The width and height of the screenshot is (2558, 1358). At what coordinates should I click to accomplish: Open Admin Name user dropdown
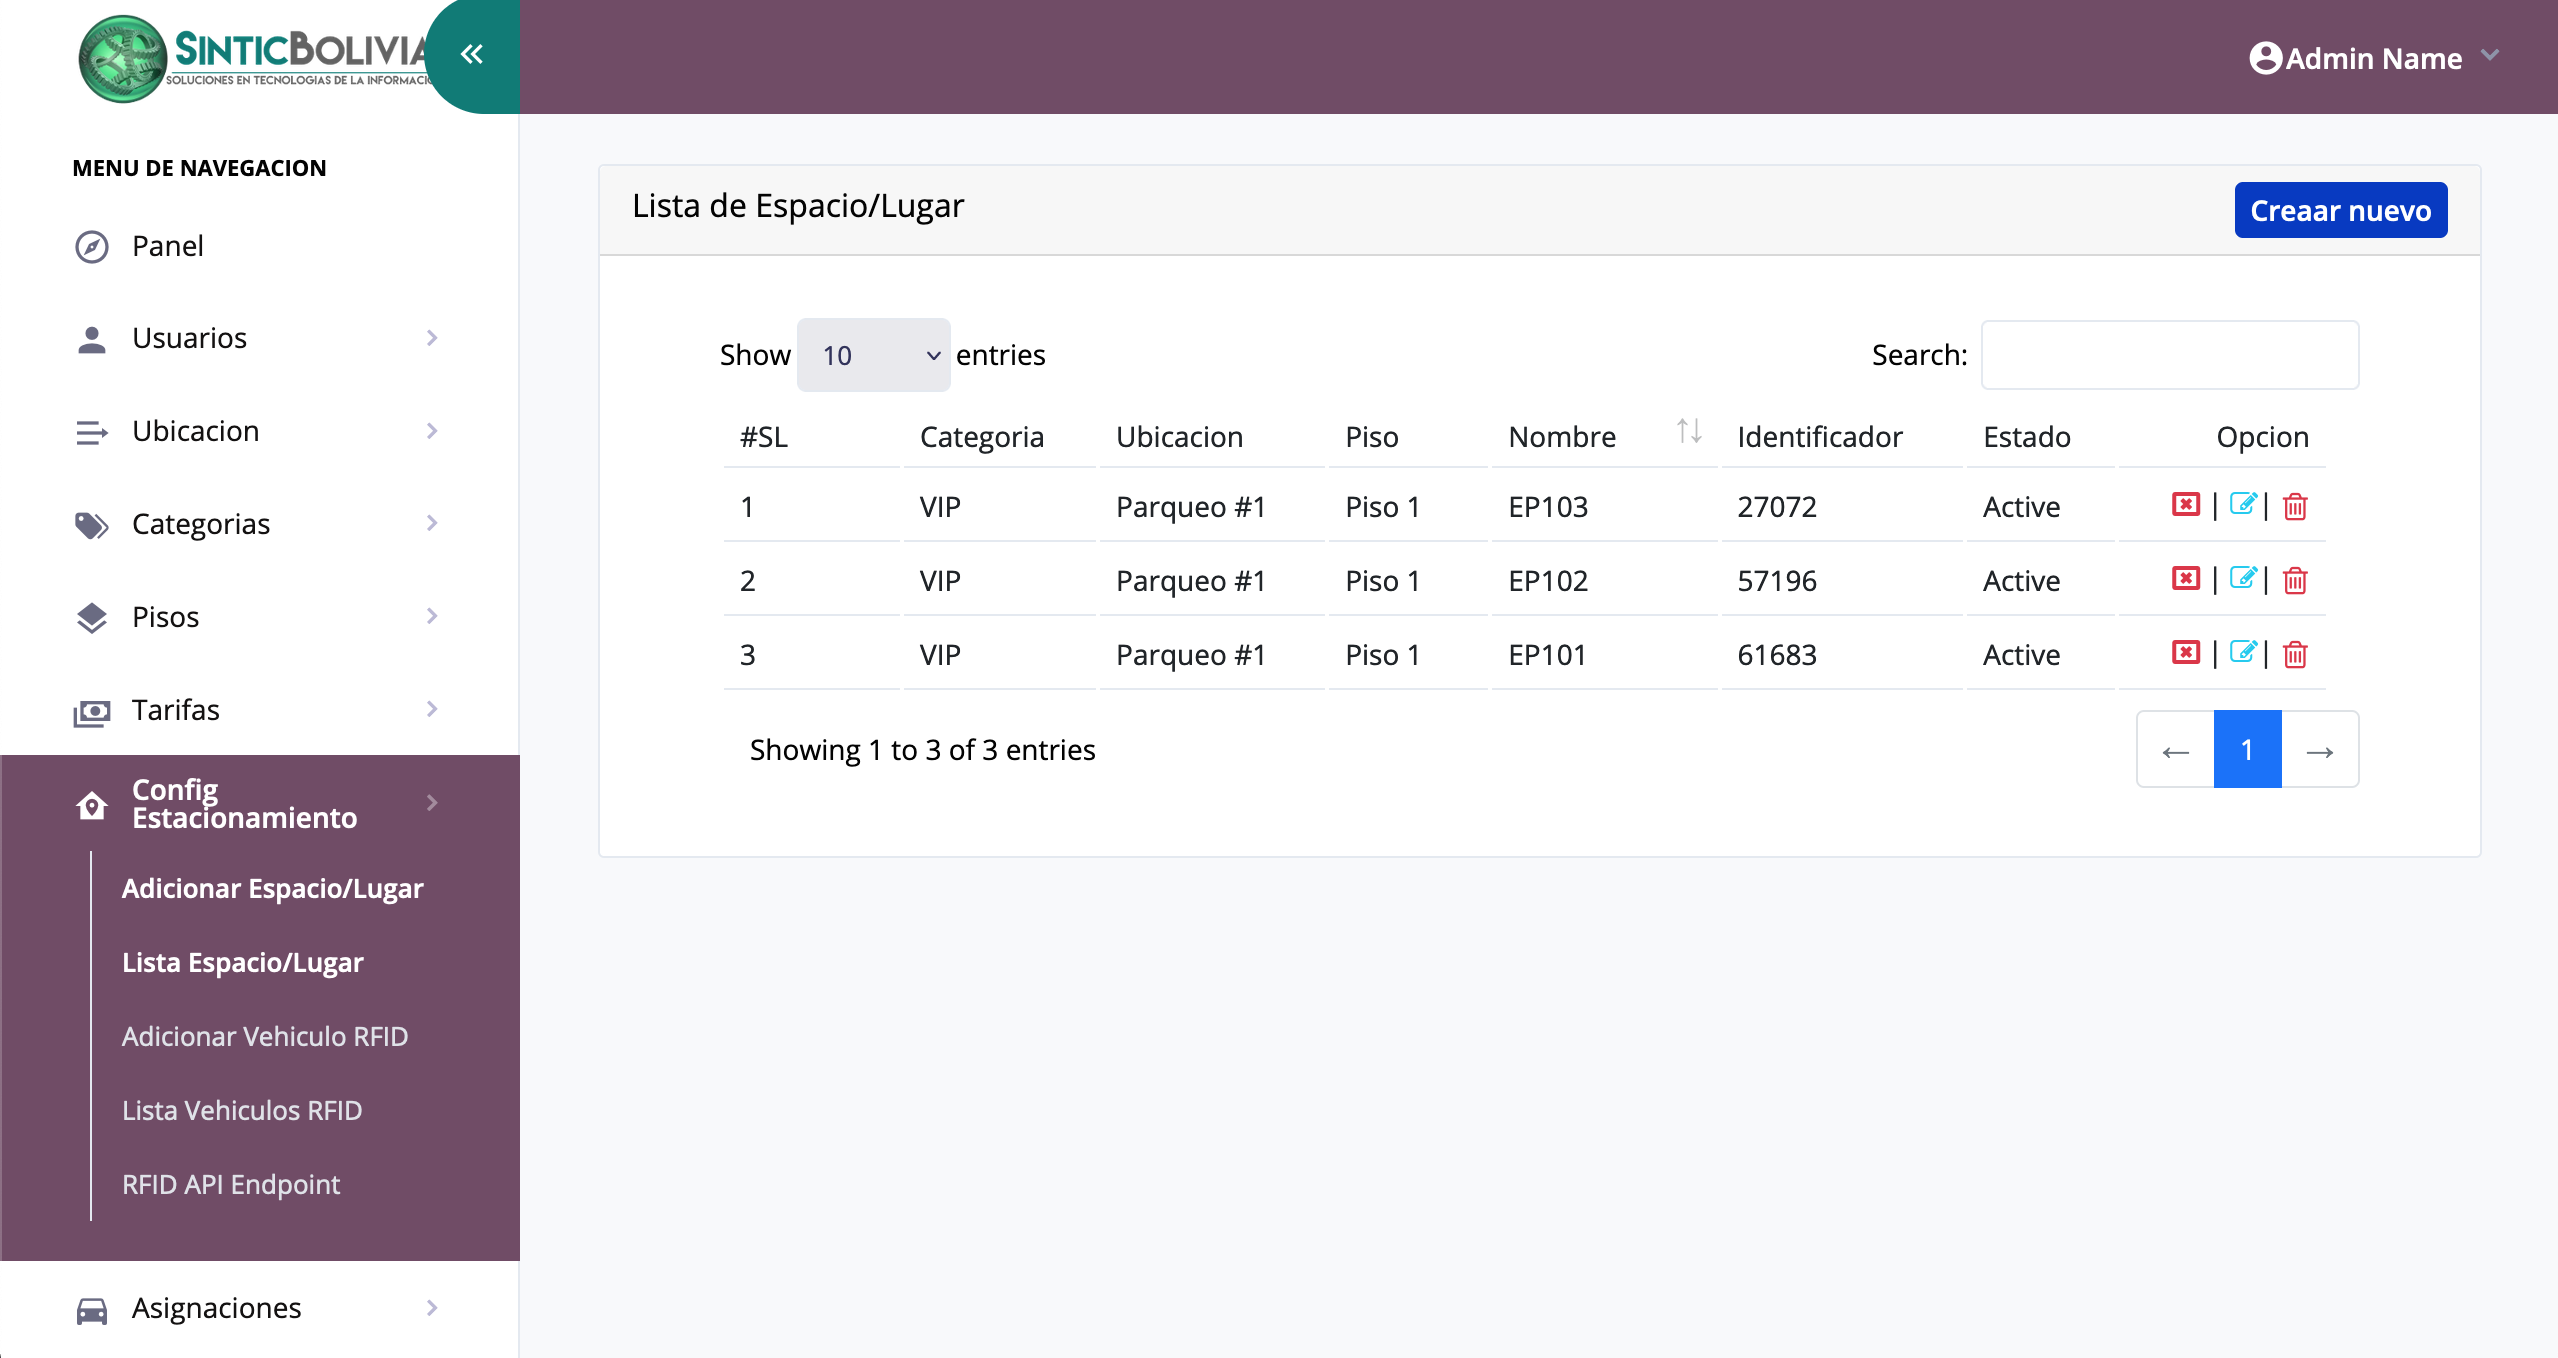pos(2374,58)
